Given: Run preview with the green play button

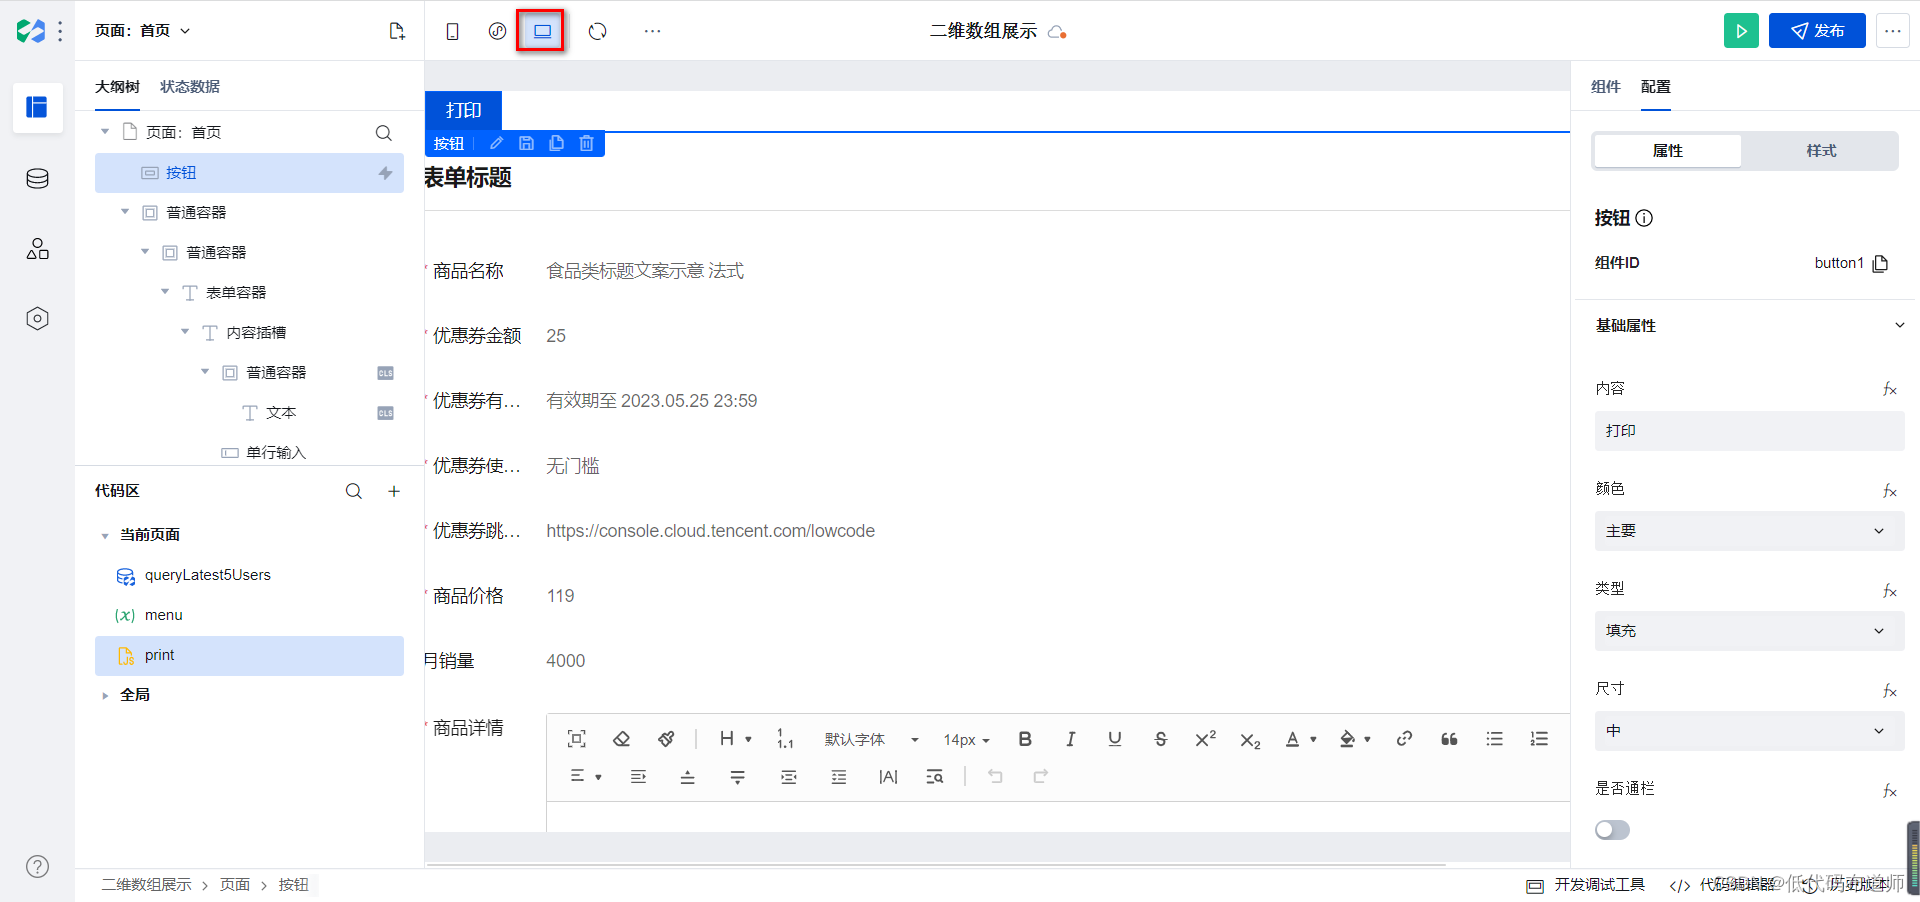Looking at the screenshot, I should coord(1741,31).
